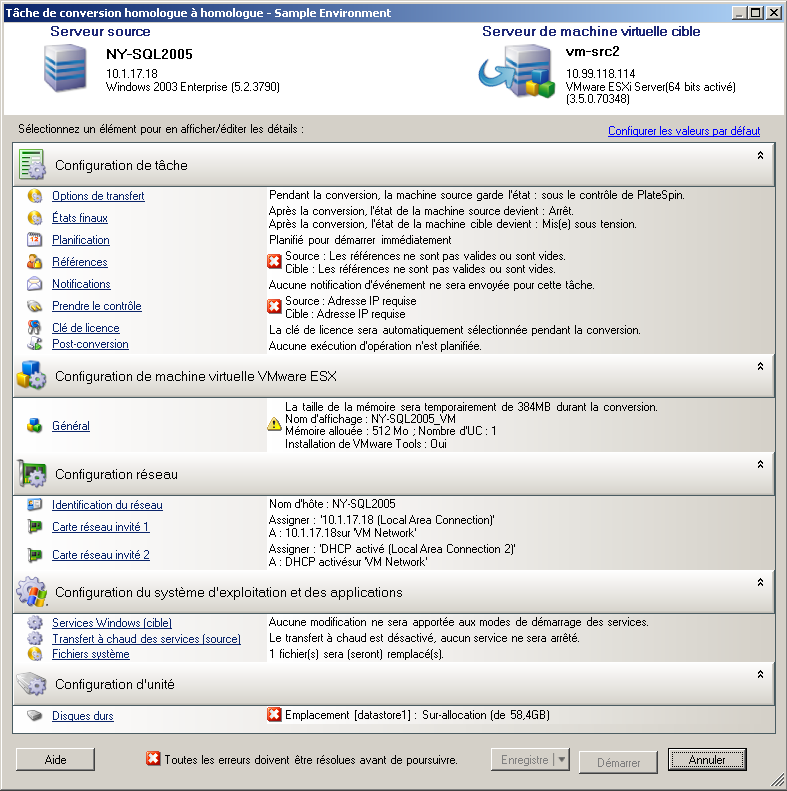Screen dimensions: 787x791
Task: Click the error icon next to Toutes les erreurs
Action: pyautogui.click(x=153, y=758)
